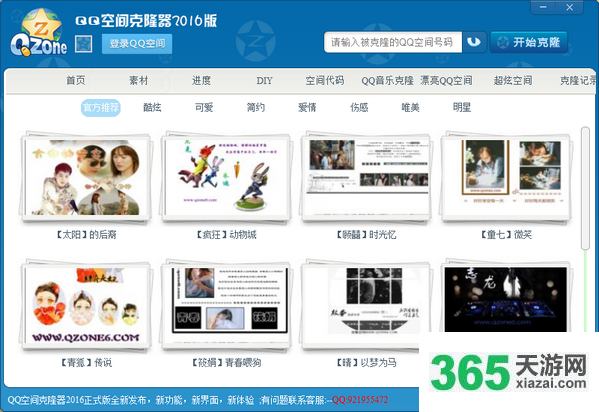The width and height of the screenshot is (599, 412).
Task: Open the 【太阳】的后裔 template thumbnail
Action: point(86,178)
